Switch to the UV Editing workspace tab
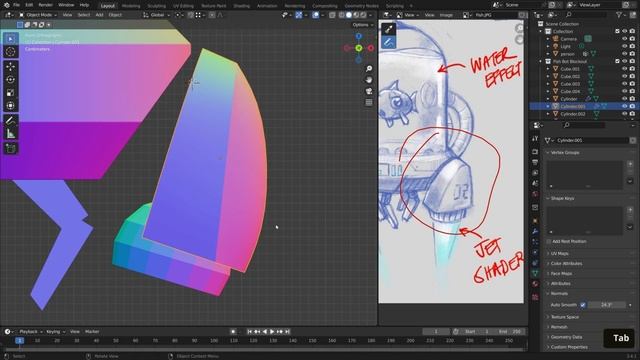This screenshot has width=640, height=360. coord(183,6)
